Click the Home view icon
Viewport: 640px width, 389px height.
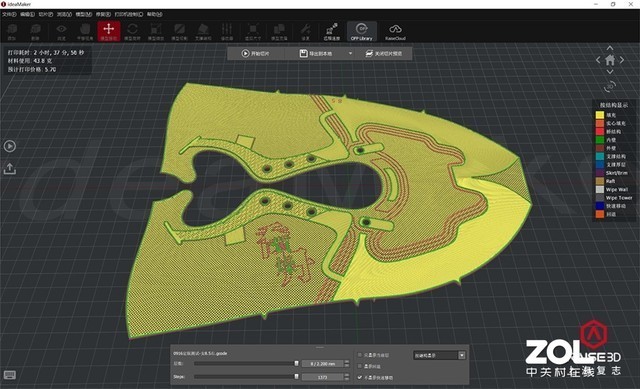[610, 60]
